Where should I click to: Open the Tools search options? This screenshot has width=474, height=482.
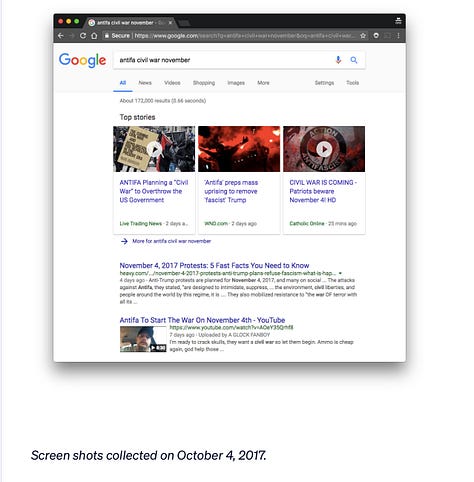[352, 83]
